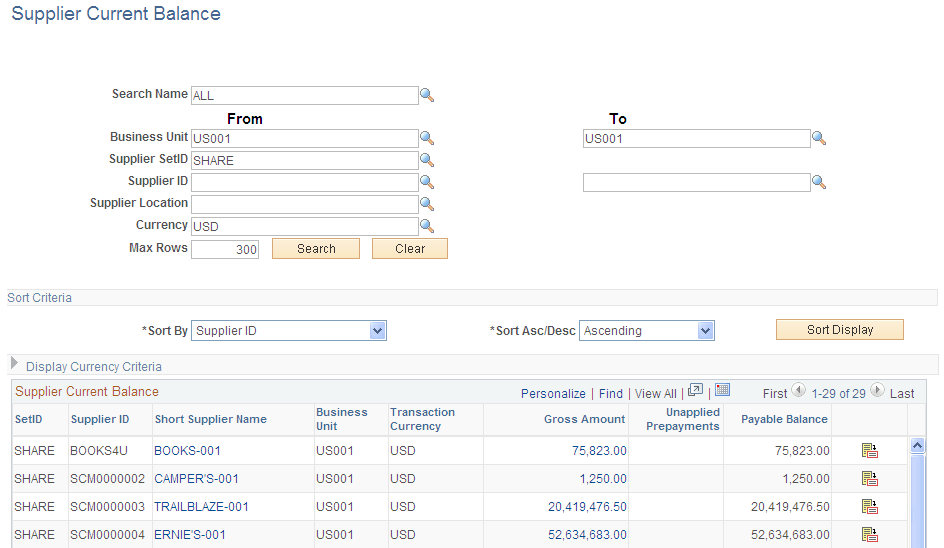Image resolution: width=944 pixels, height=548 pixels.
Task: Click into Supplier SetID field
Action: pos(305,160)
